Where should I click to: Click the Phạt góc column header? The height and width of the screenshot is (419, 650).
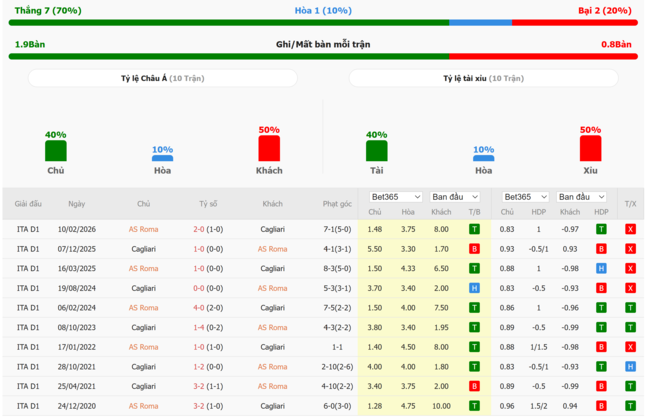tap(337, 204)
